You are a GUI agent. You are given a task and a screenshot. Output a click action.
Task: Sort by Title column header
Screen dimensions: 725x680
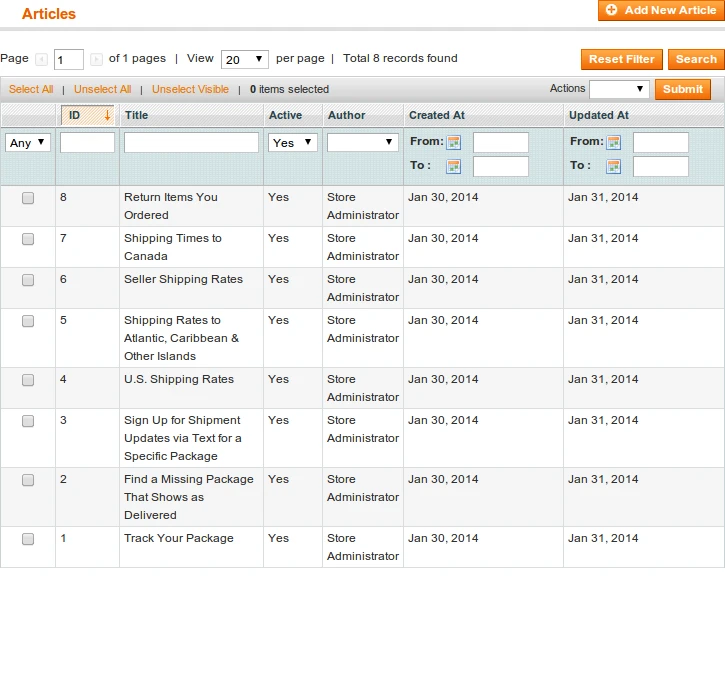[136, 116]
